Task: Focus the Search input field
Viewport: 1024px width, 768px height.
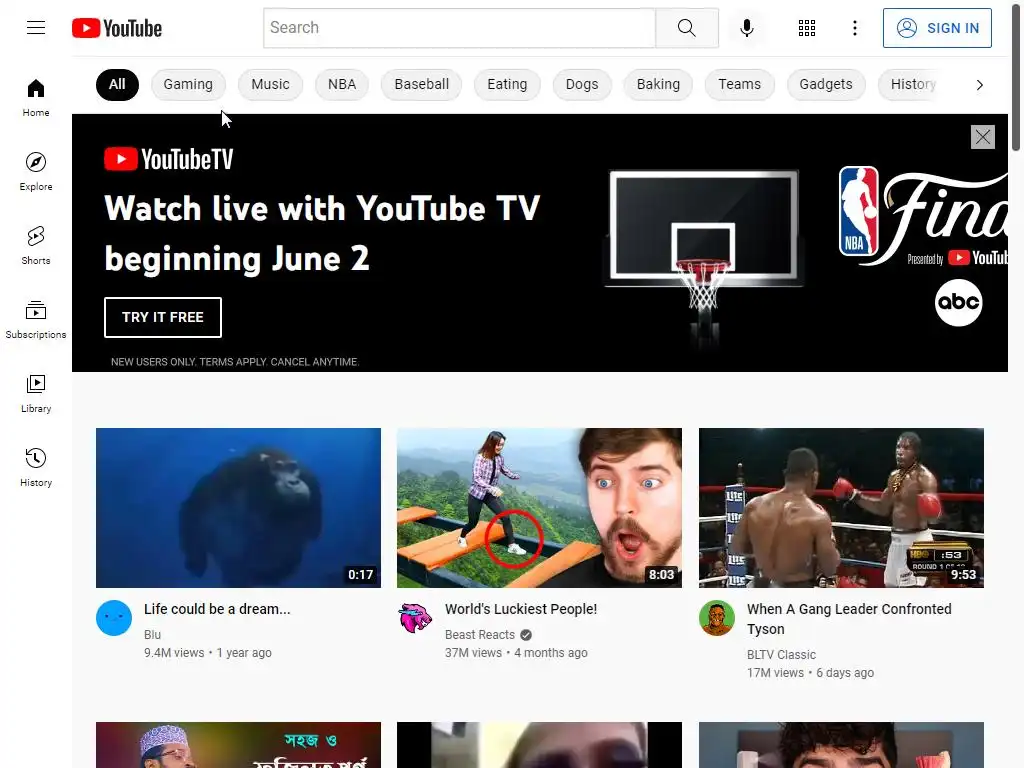Action: coord(459,27)
